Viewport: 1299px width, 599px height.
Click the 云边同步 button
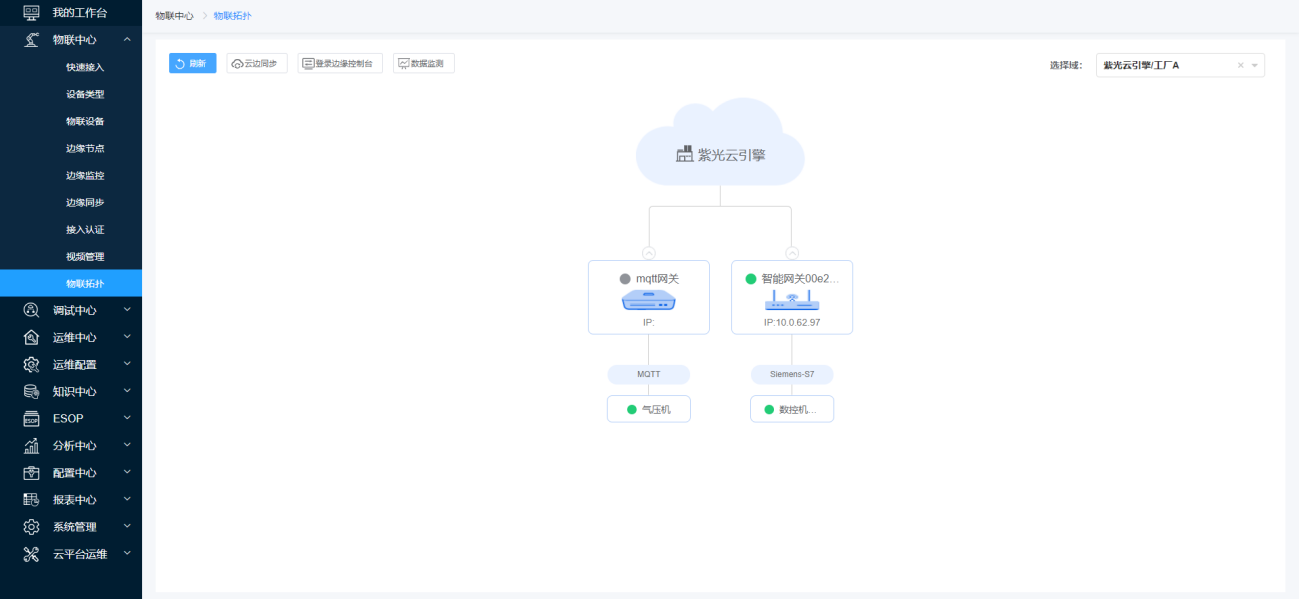point(257,63)
